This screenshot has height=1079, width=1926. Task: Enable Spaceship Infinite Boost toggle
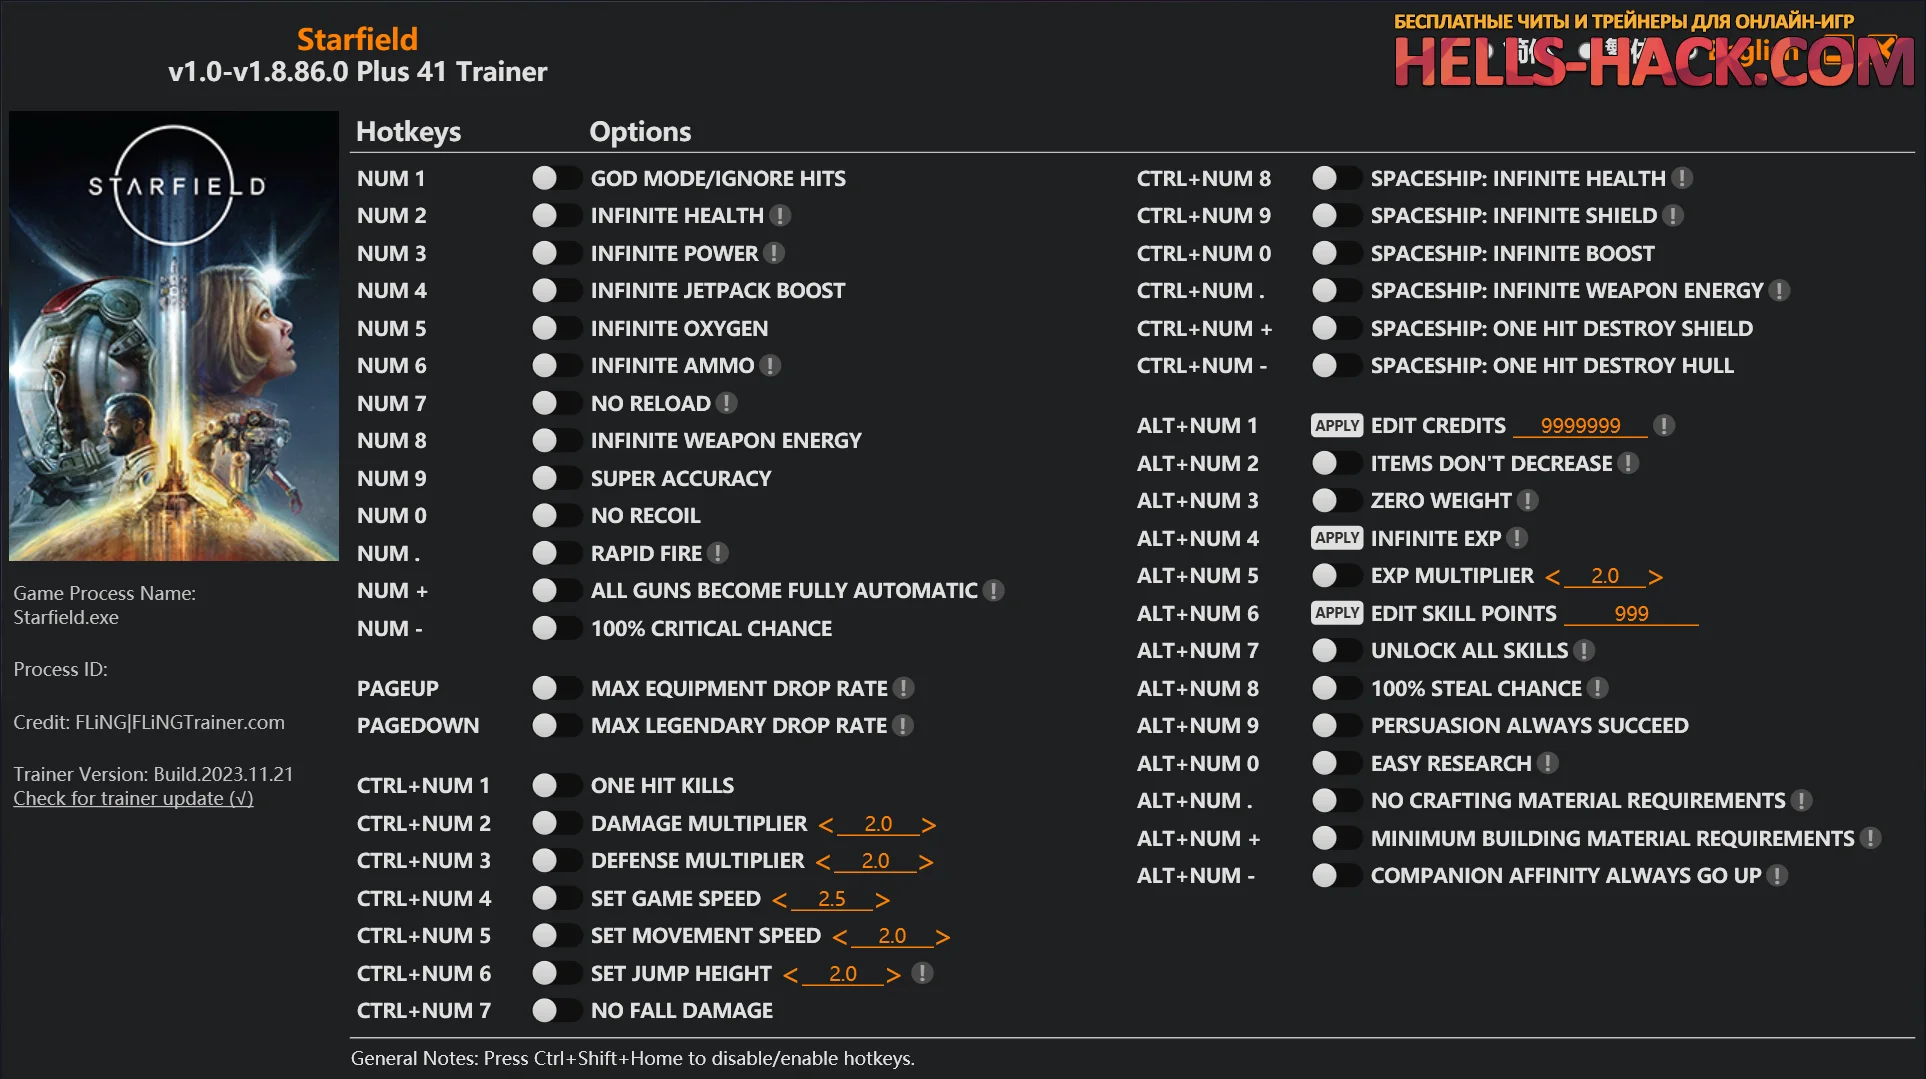[1336, 253]
